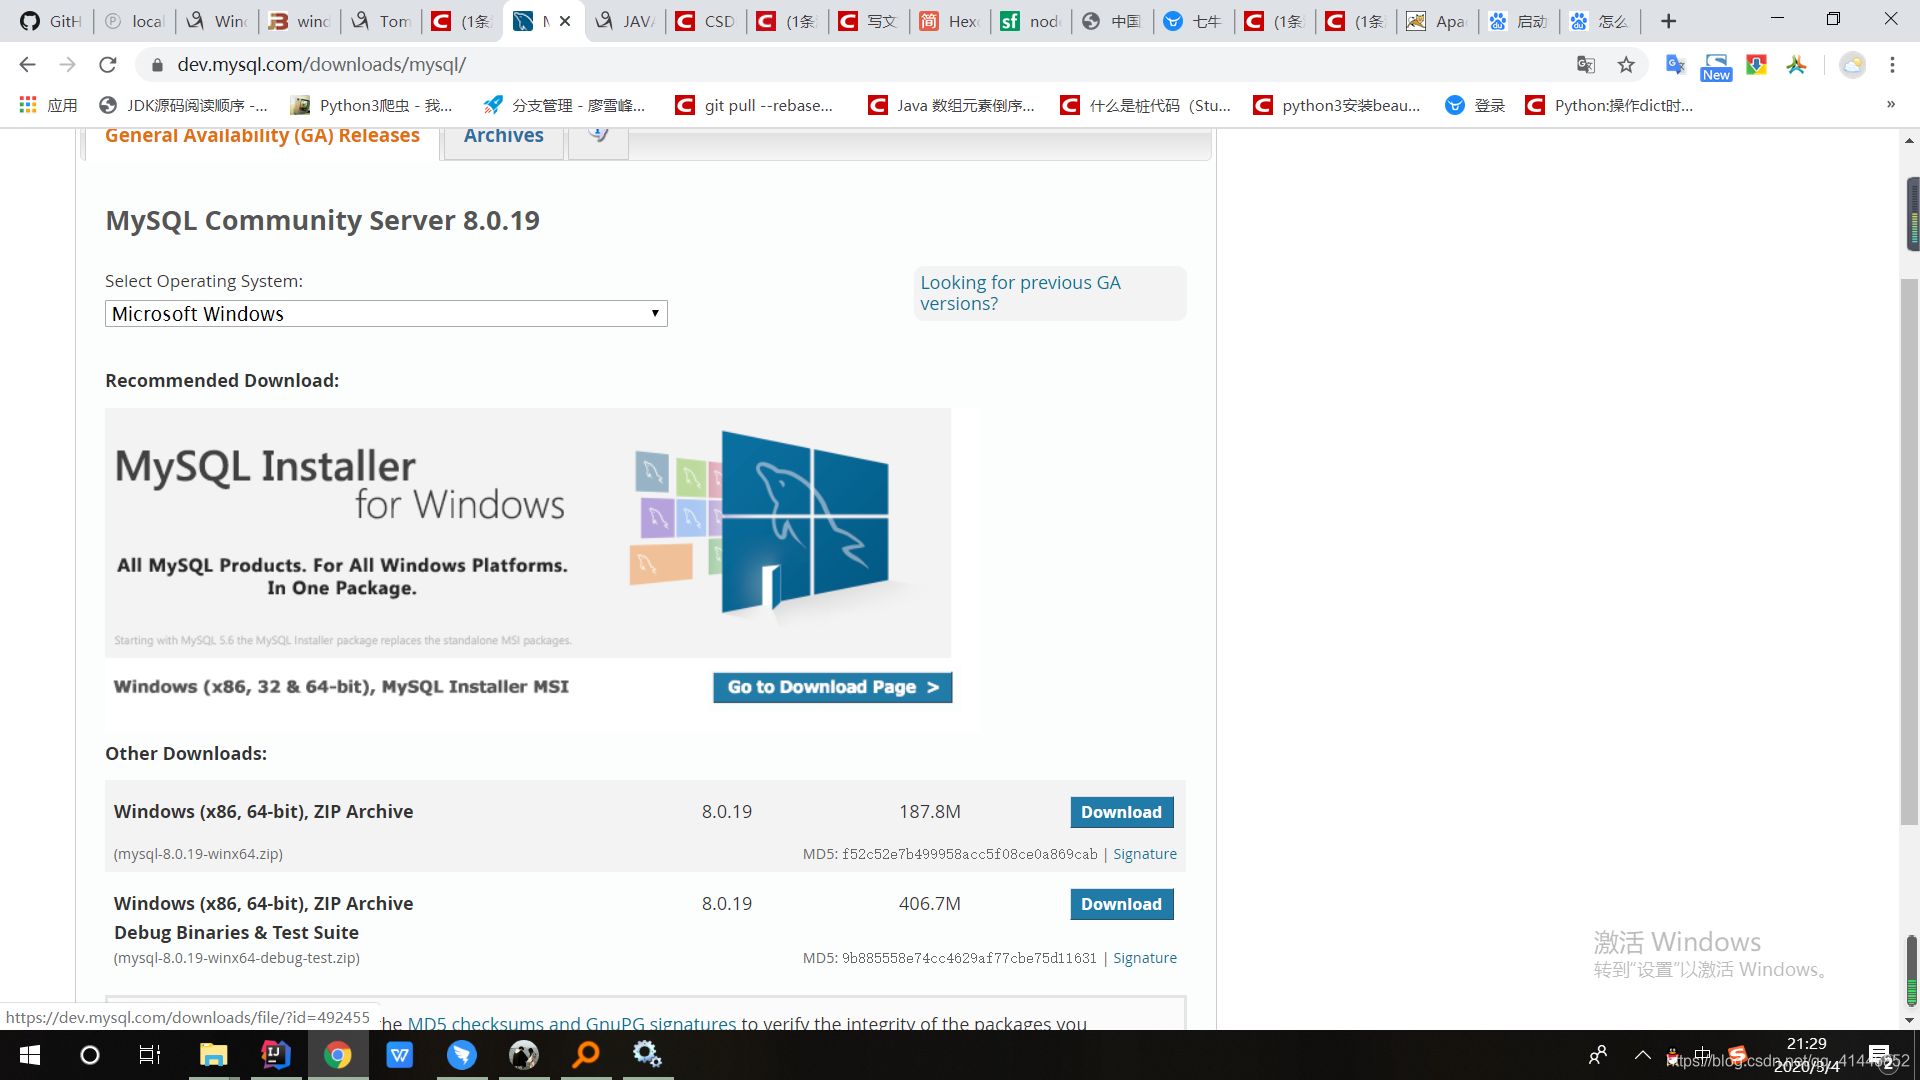1920x1080 pixels.
Task: Click the apps grid icon in bookmarks bar
Action: [28, 105]
